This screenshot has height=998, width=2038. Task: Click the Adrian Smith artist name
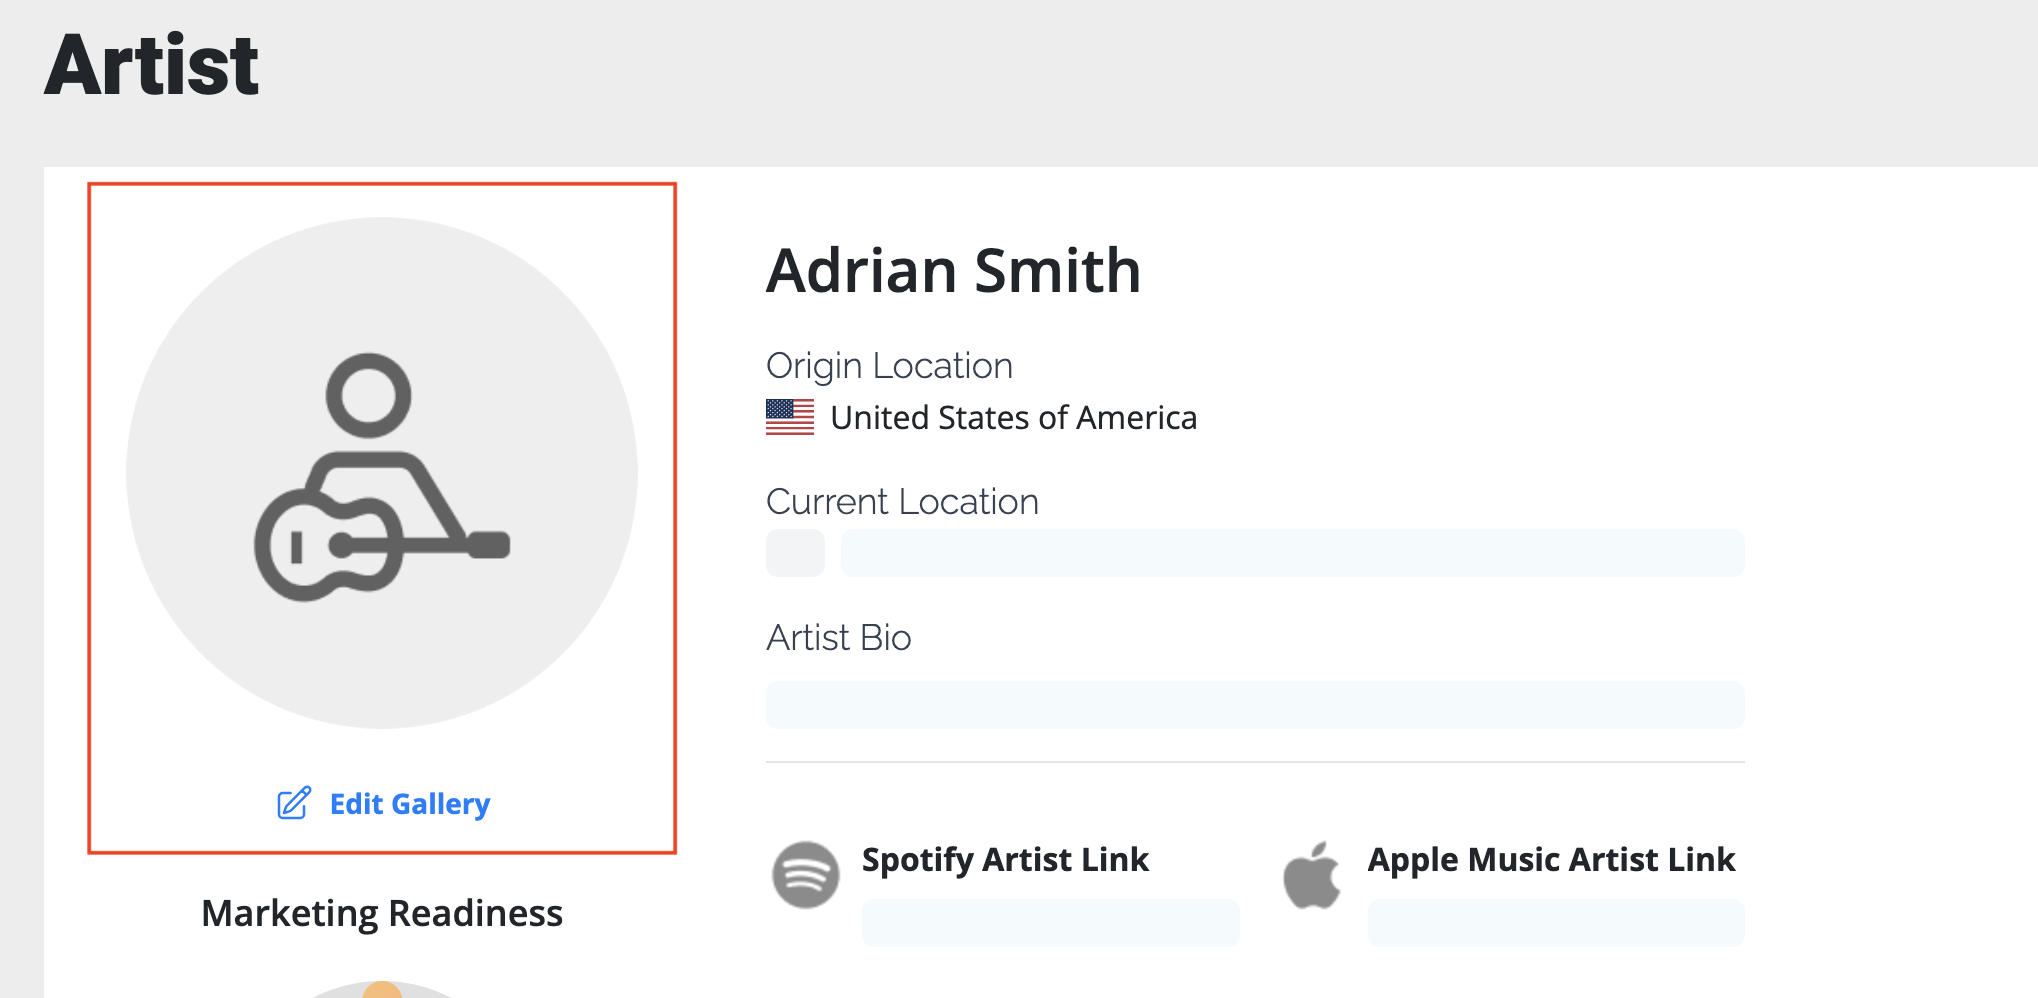(x=953, y=270)
